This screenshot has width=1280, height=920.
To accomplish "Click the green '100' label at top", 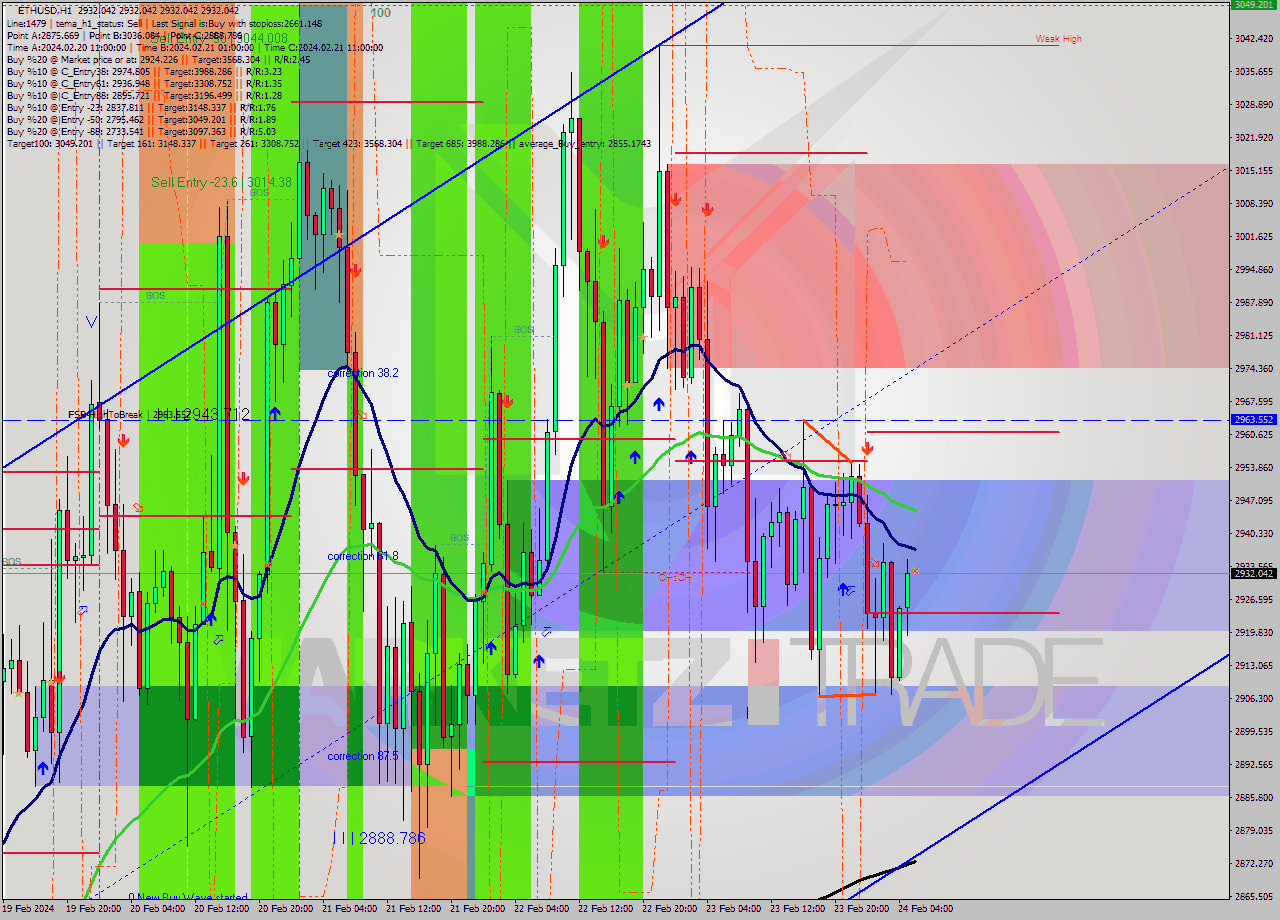I will (x=380, y=13).
